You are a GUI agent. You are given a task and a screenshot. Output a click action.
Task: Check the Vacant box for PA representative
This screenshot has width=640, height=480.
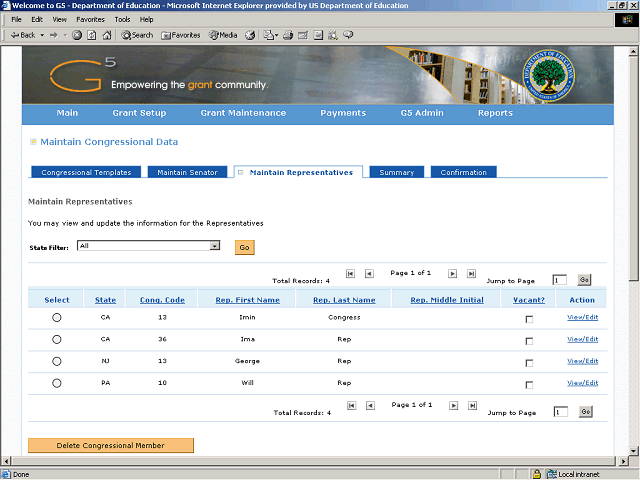coord(529,384)
